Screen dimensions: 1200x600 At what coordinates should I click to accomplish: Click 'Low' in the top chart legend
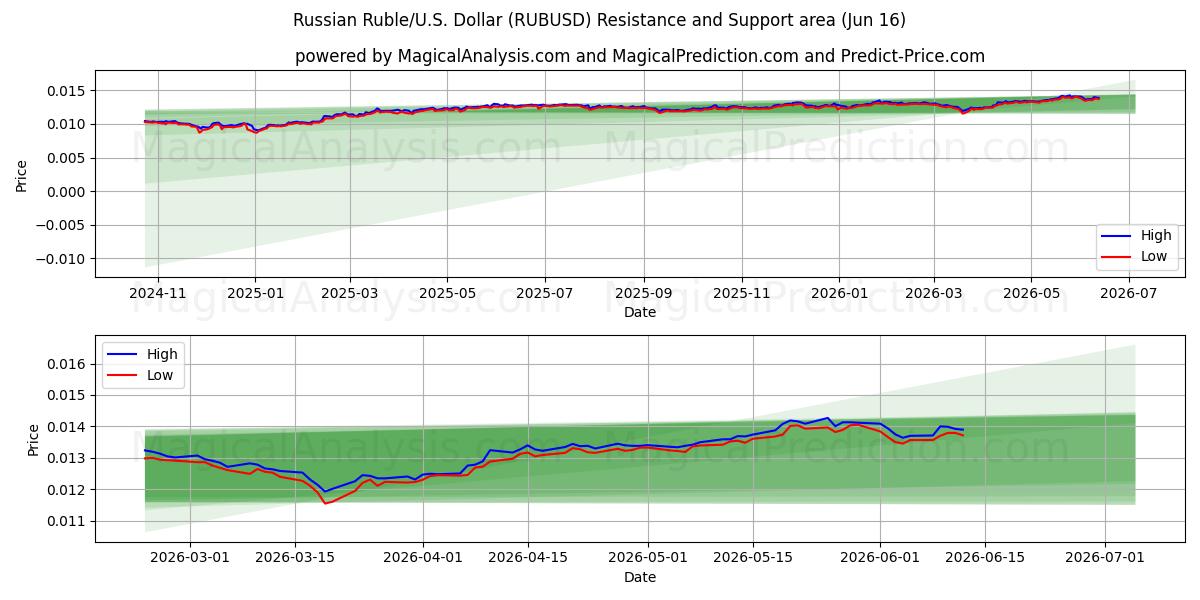pyautogui.click(x=1154, y=257)
